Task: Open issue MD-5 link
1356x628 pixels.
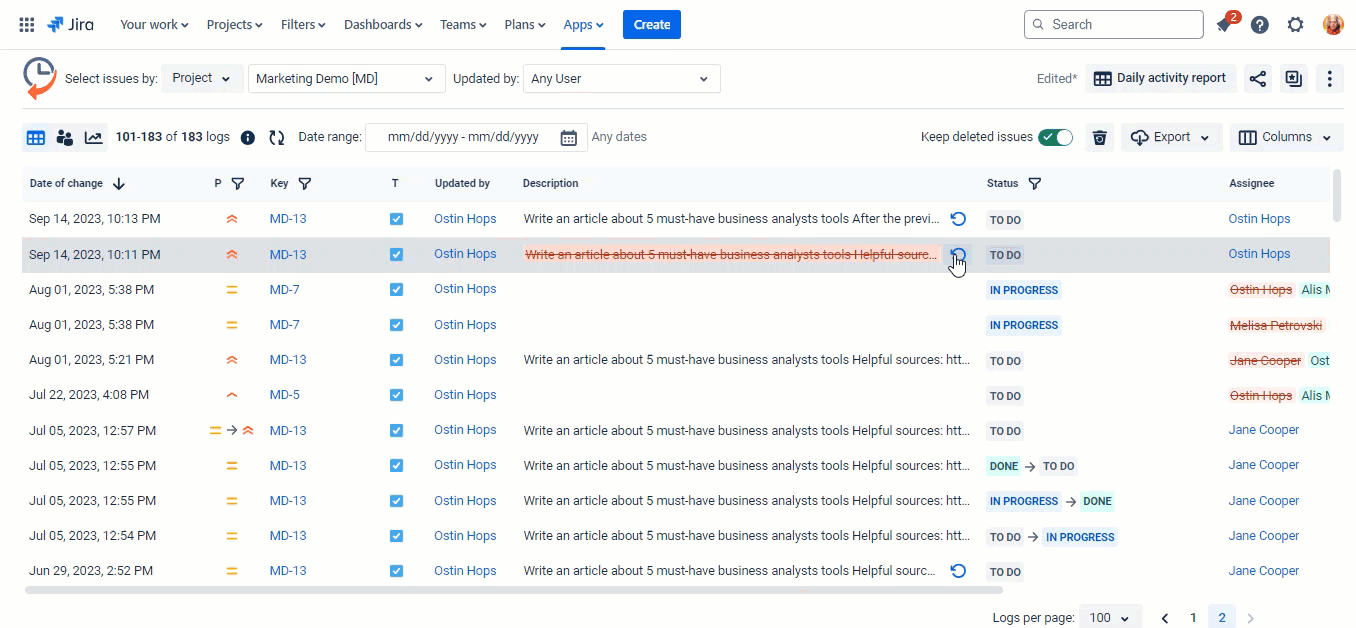Action: tap(284, 395)
